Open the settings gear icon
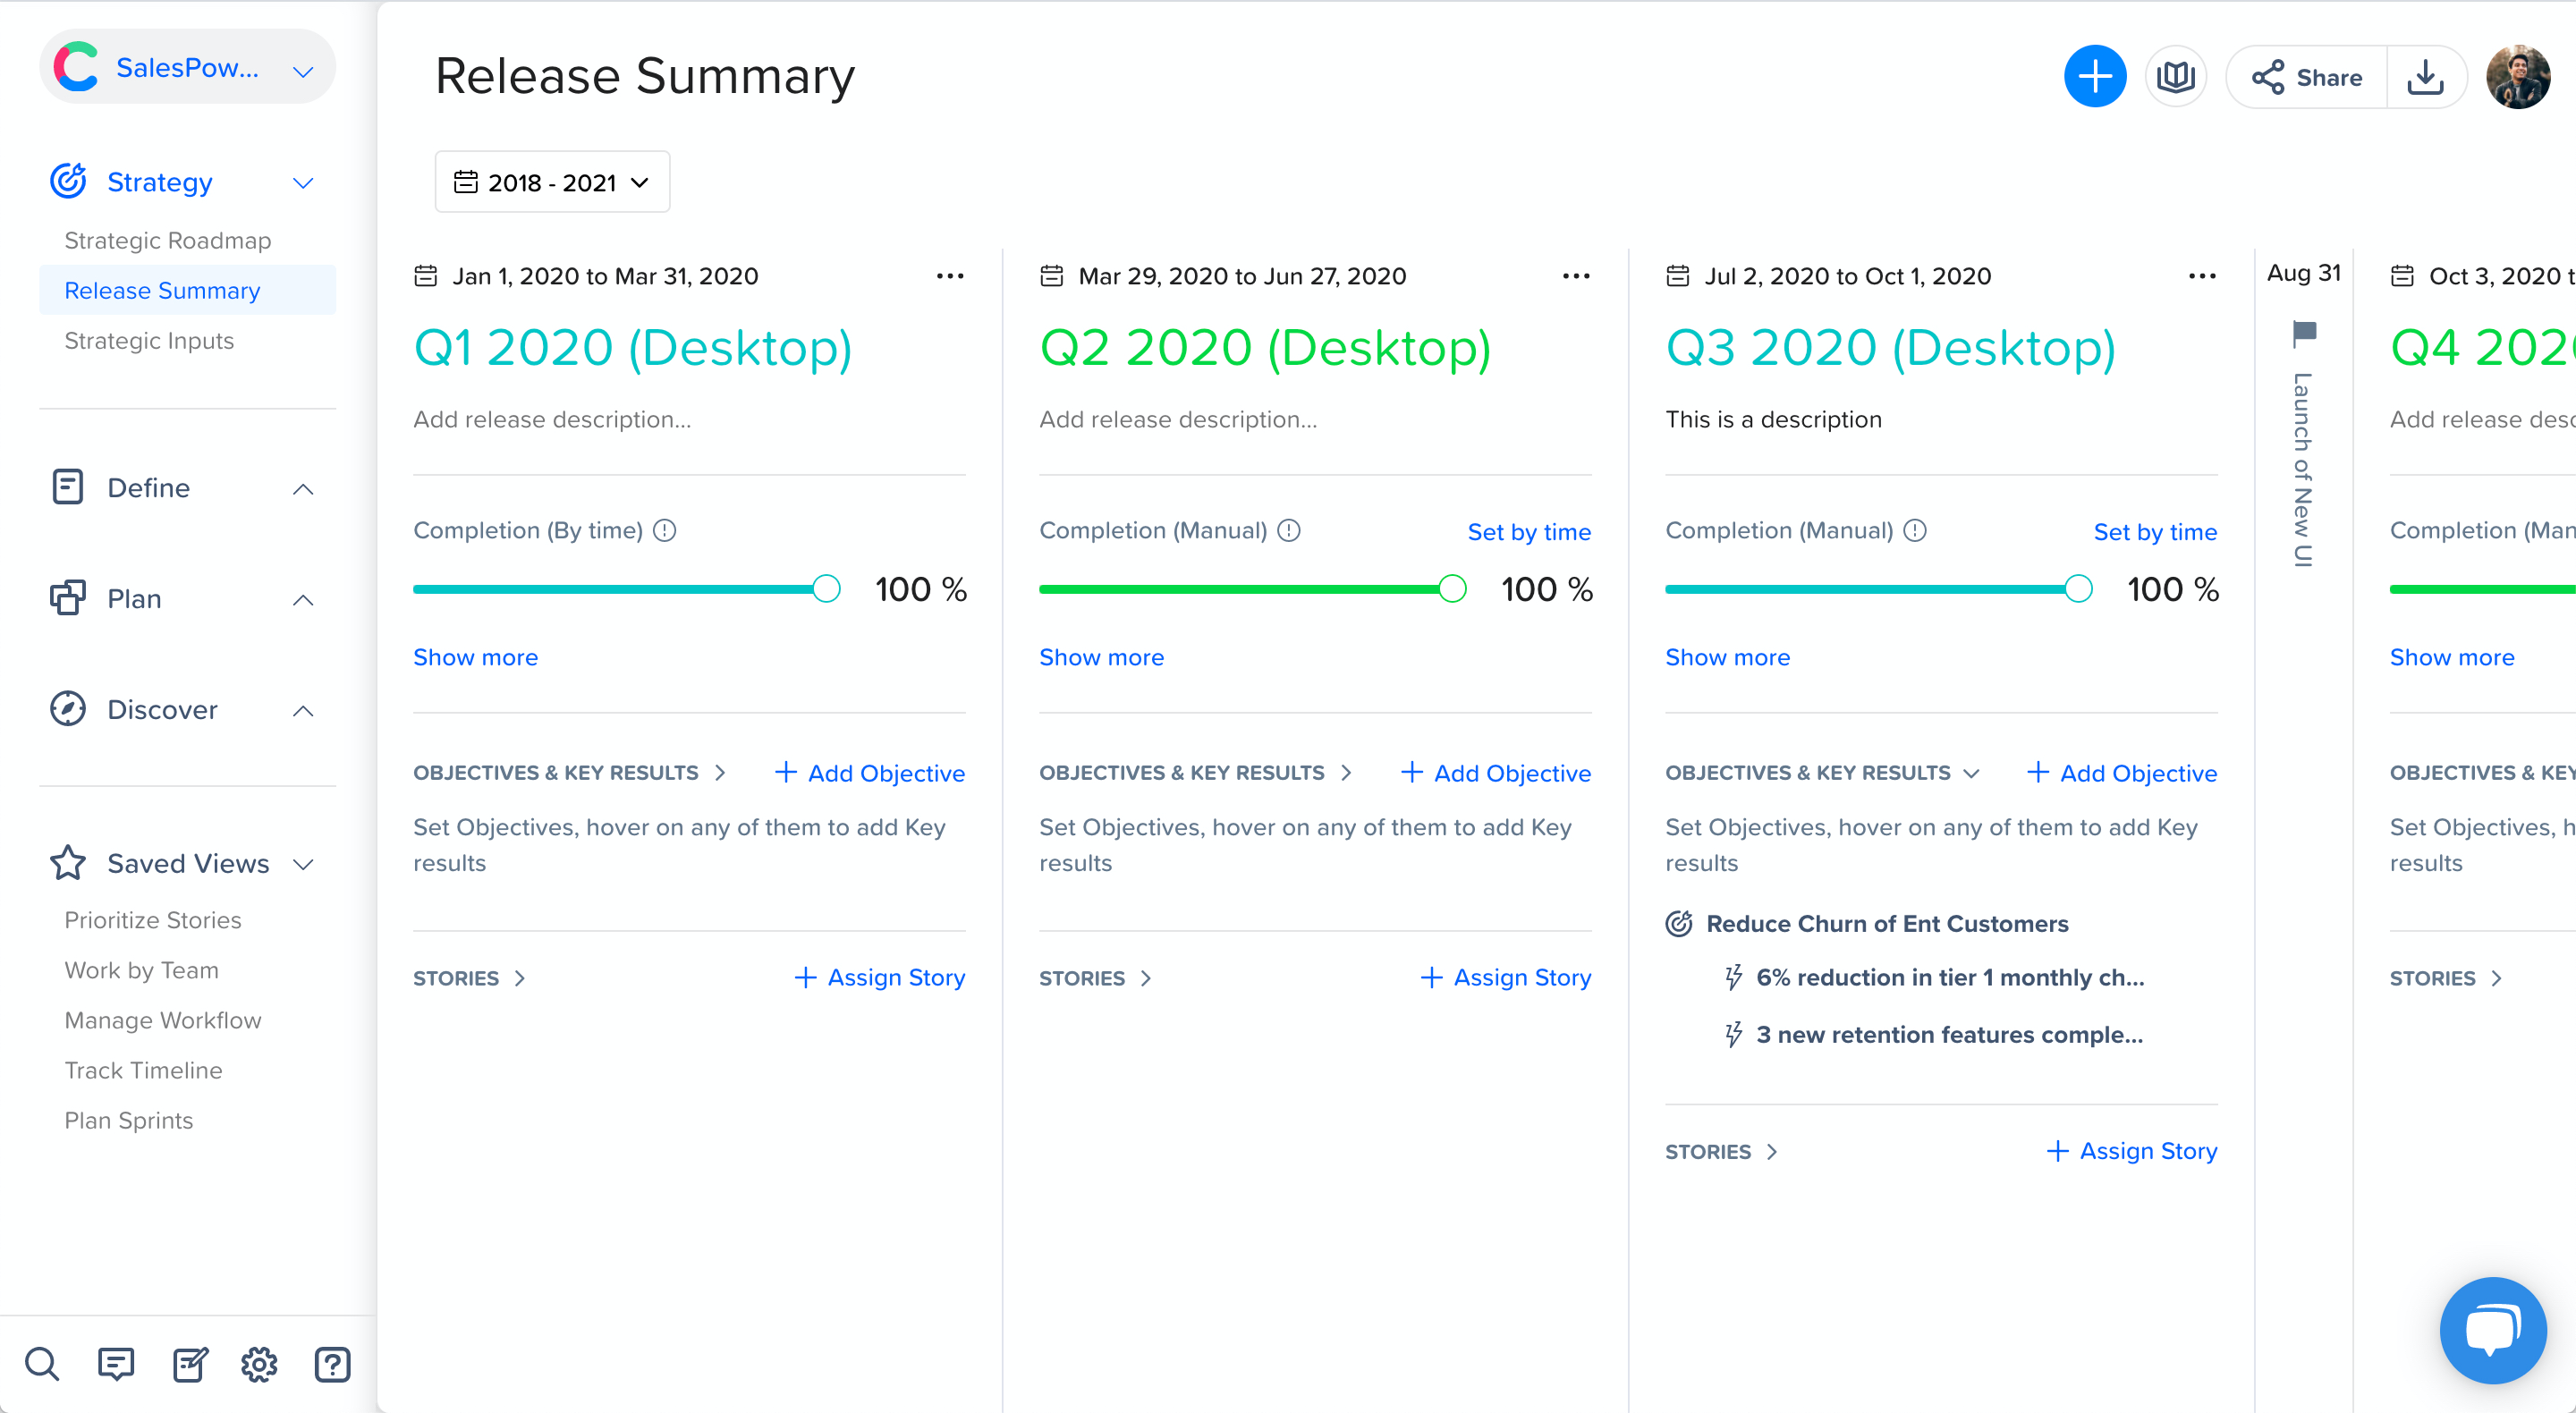 pos(259,1363)
